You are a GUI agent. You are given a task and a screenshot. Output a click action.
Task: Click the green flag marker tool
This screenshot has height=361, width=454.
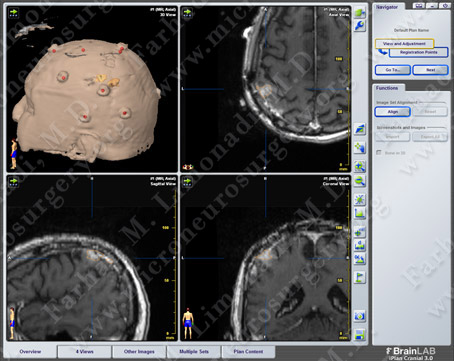point(360,277)
